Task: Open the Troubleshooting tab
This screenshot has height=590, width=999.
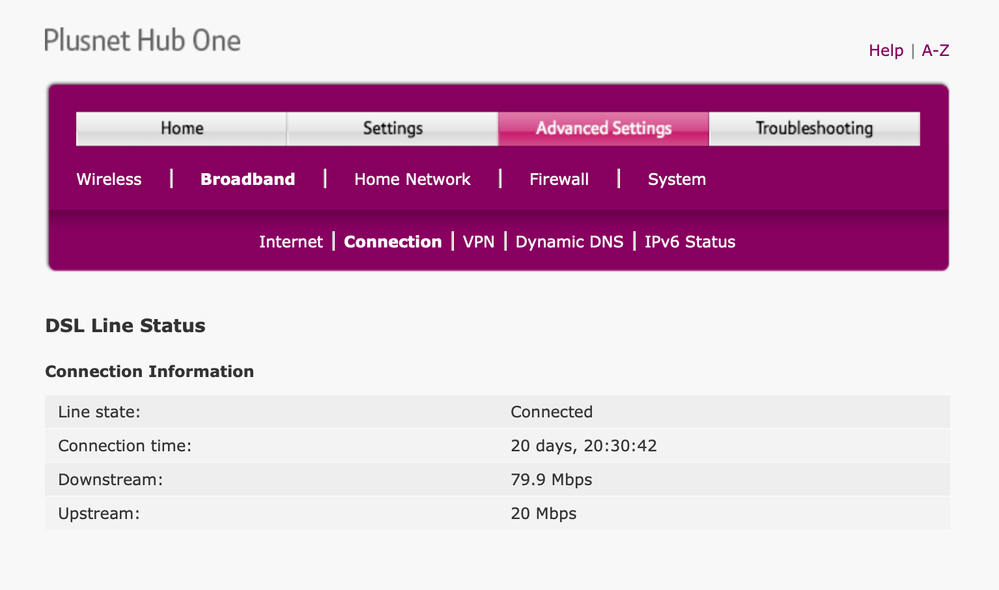Action: pos(813,128)
